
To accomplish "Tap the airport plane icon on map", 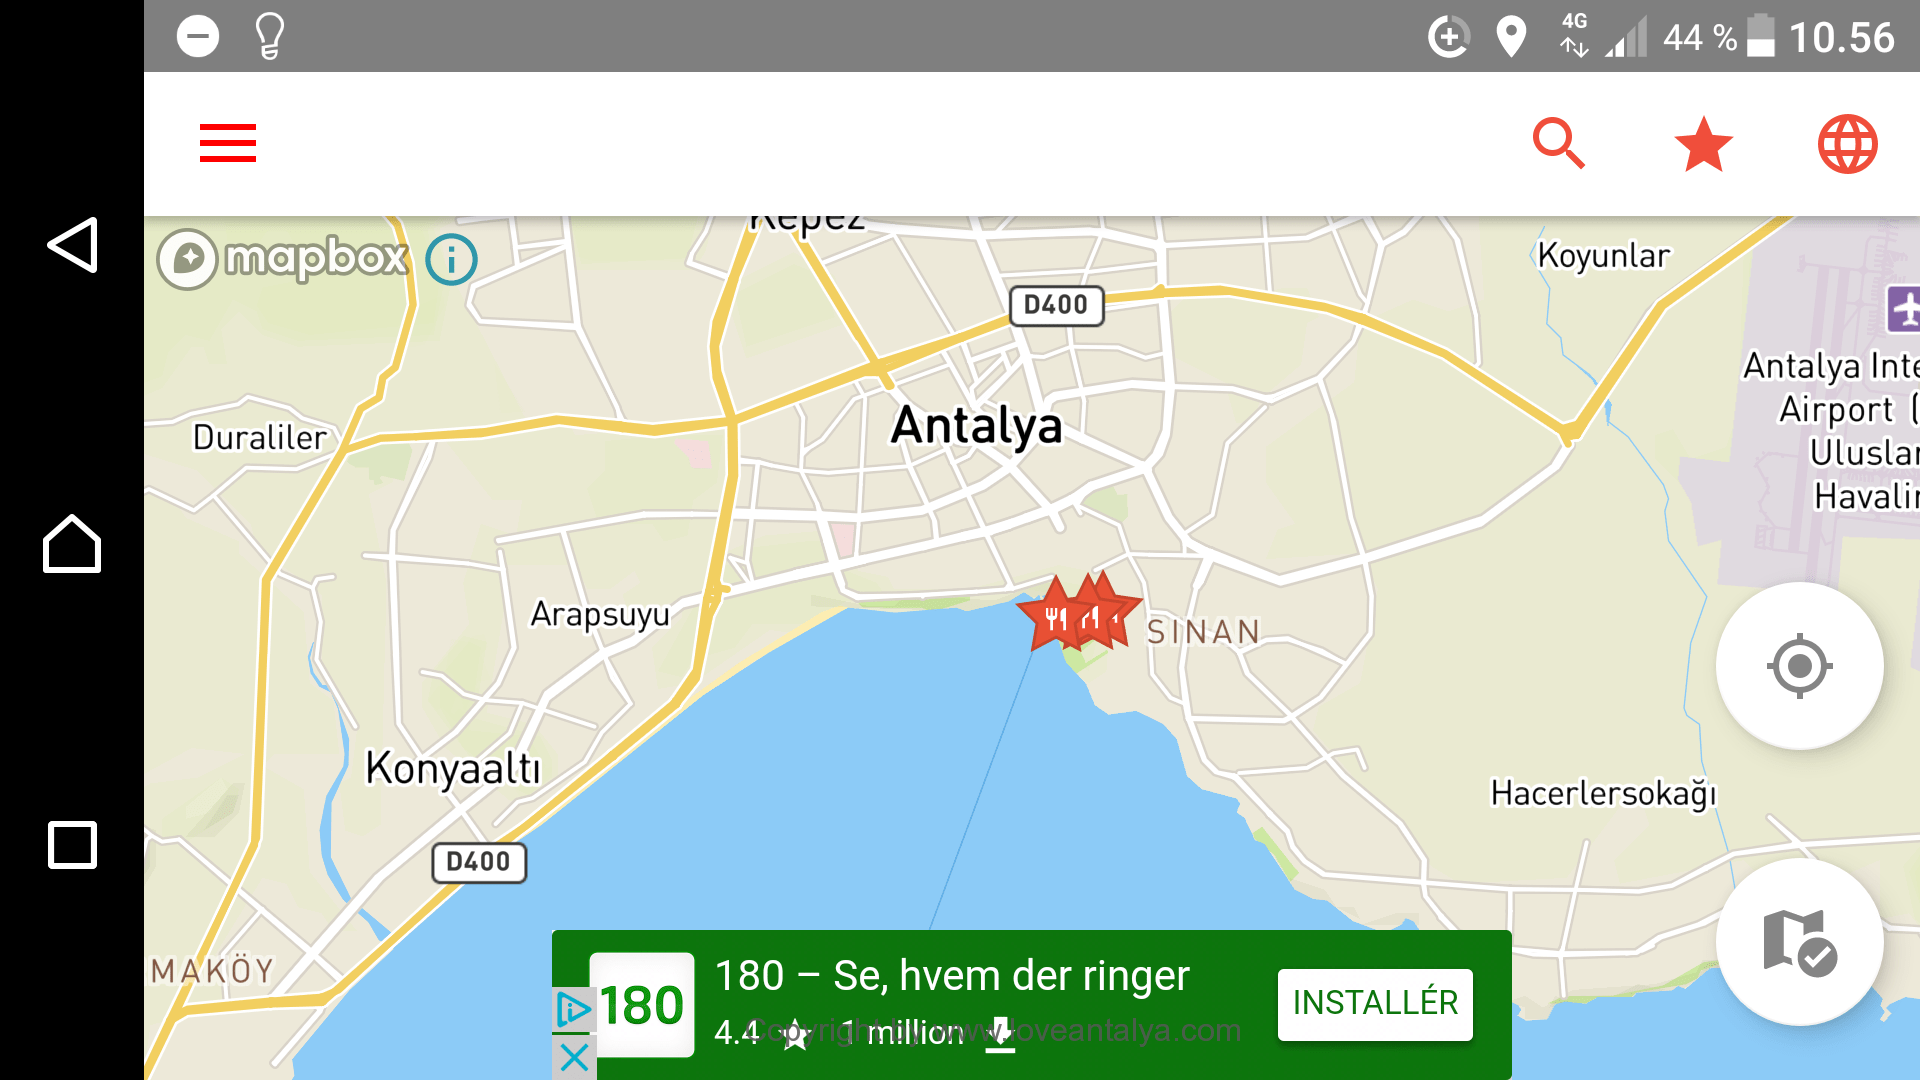I will point(1902,309).
